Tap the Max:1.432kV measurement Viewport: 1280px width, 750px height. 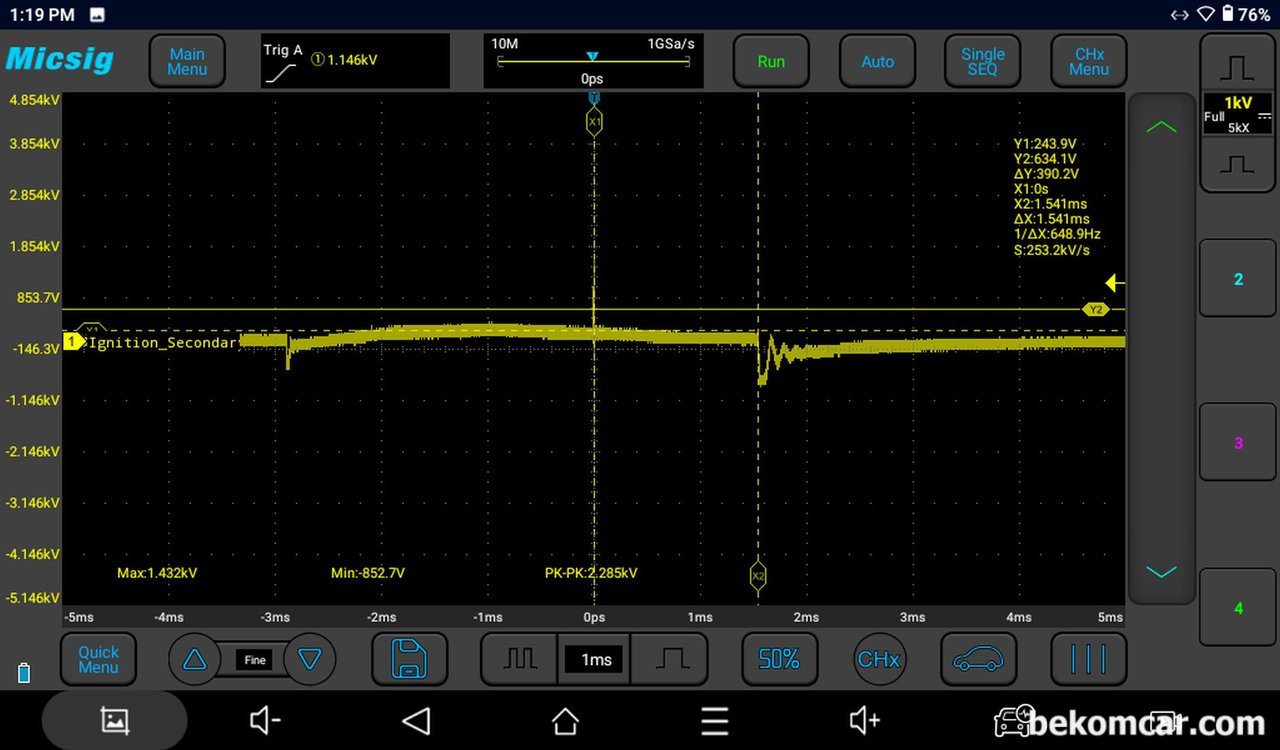(157, 574)
